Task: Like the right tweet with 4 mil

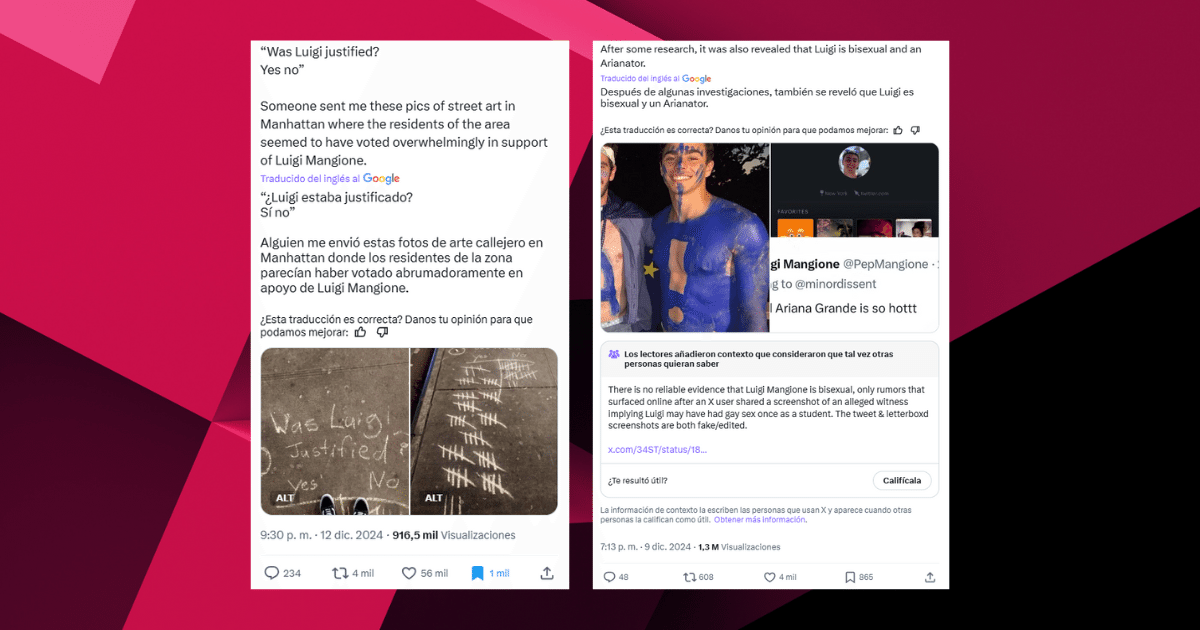Action: click(769, 577)
